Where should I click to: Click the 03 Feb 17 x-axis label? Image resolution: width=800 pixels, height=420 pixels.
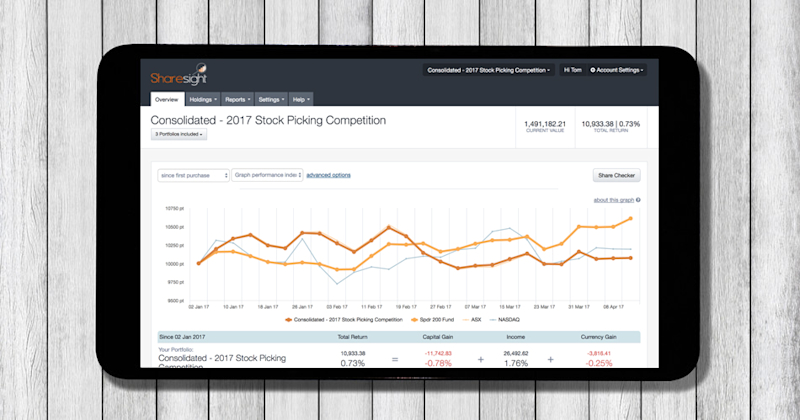(x=337, y=307)
